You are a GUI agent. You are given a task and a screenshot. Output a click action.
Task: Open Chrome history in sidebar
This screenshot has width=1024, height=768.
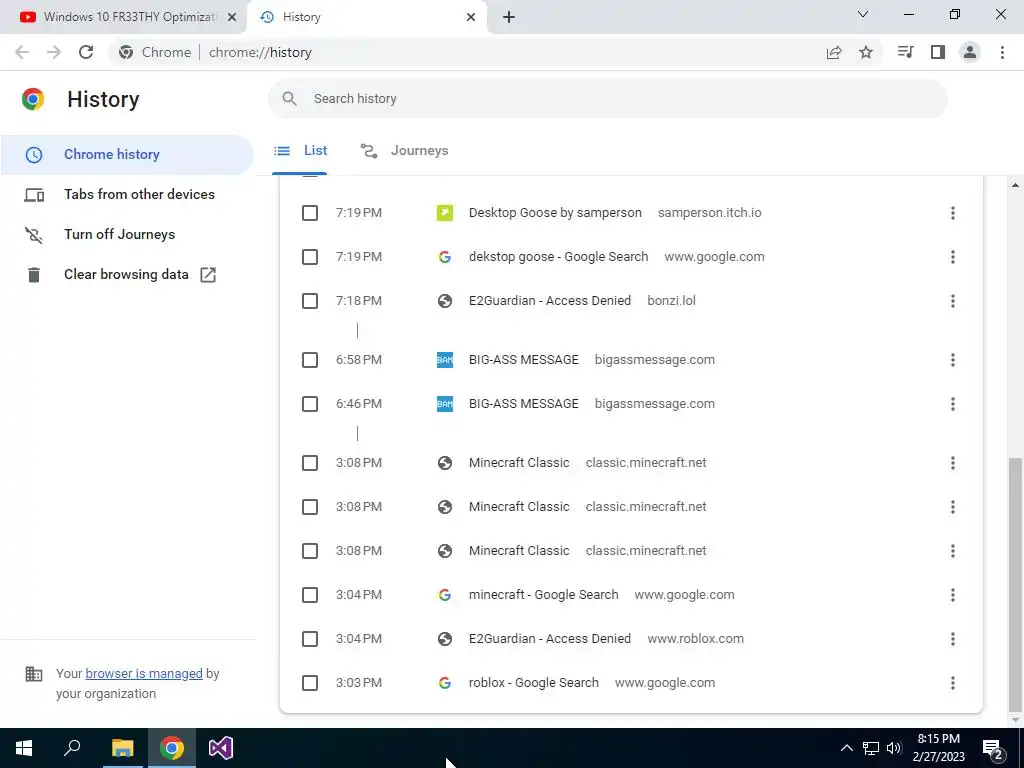(x=127, y=155)
